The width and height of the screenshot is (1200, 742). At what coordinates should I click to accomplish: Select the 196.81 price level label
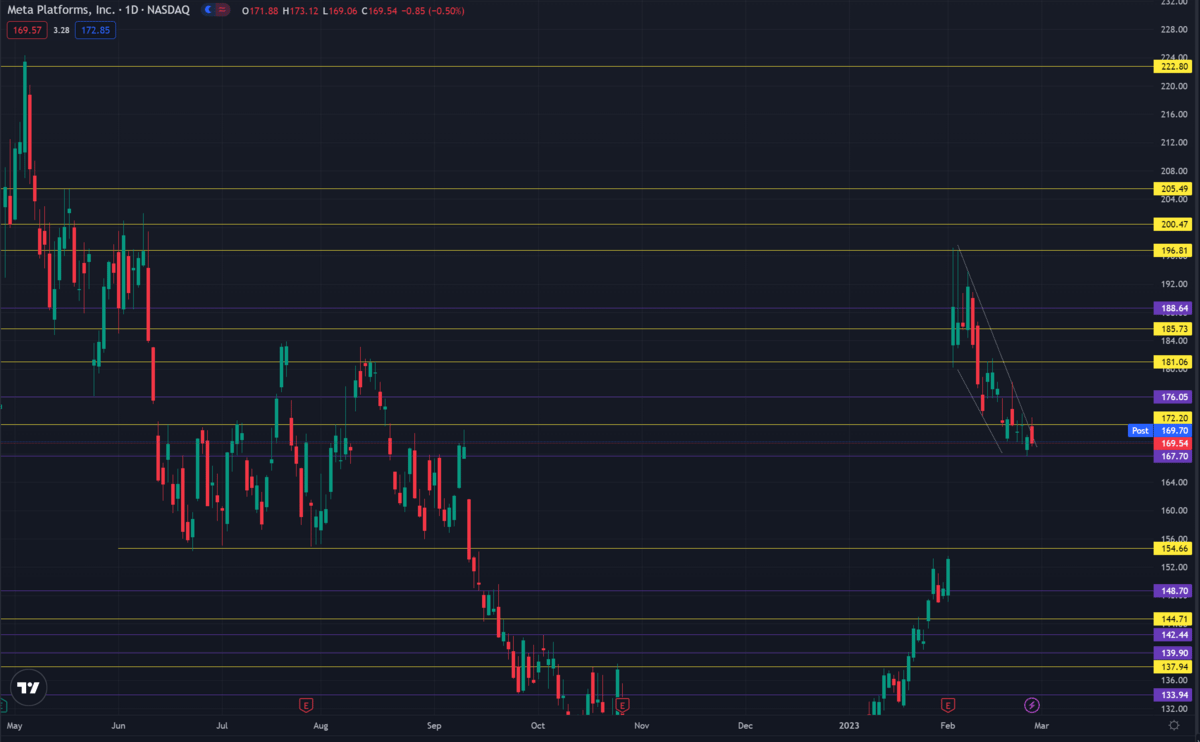click(x=1172, y=251)
